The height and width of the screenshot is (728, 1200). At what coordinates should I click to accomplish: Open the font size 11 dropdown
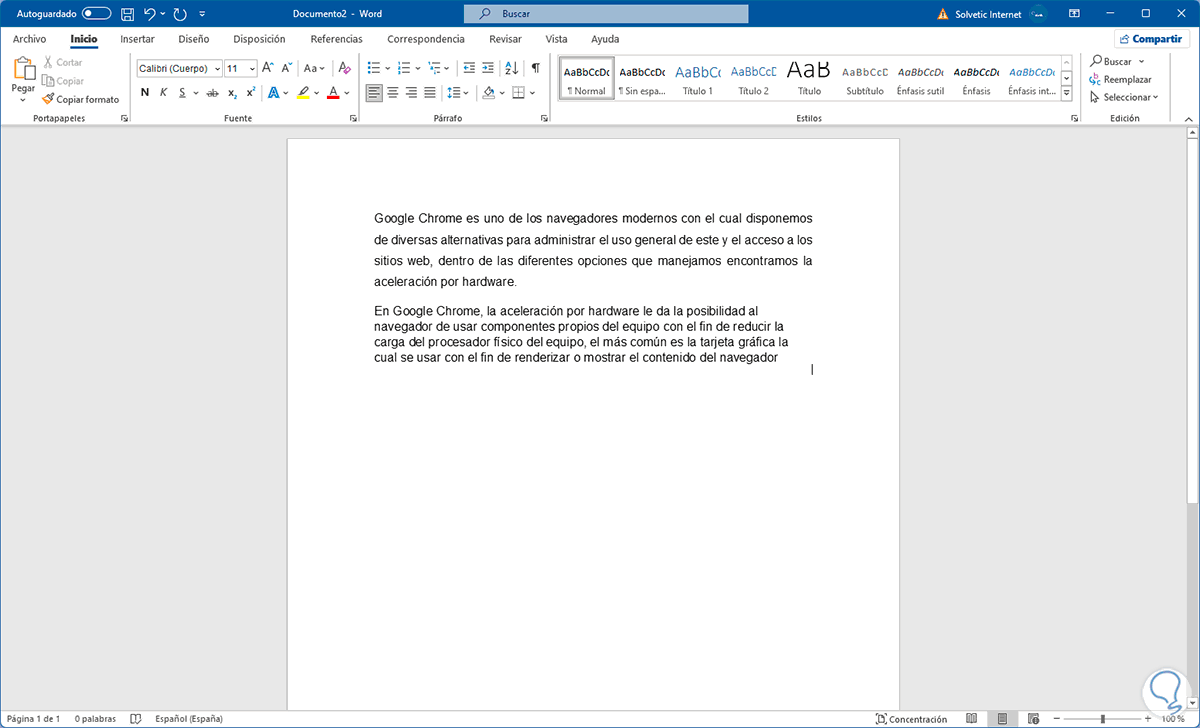pos(252,68)
